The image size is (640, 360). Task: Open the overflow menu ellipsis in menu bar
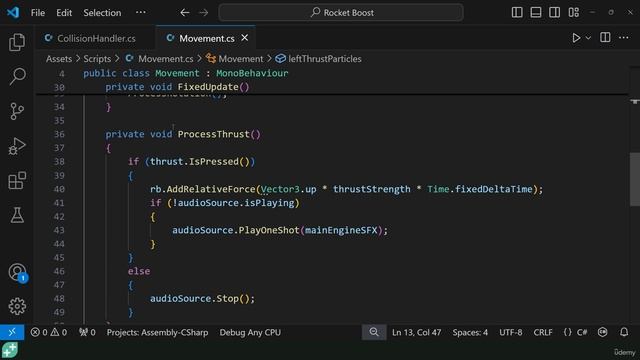click(x=140, y=13)
